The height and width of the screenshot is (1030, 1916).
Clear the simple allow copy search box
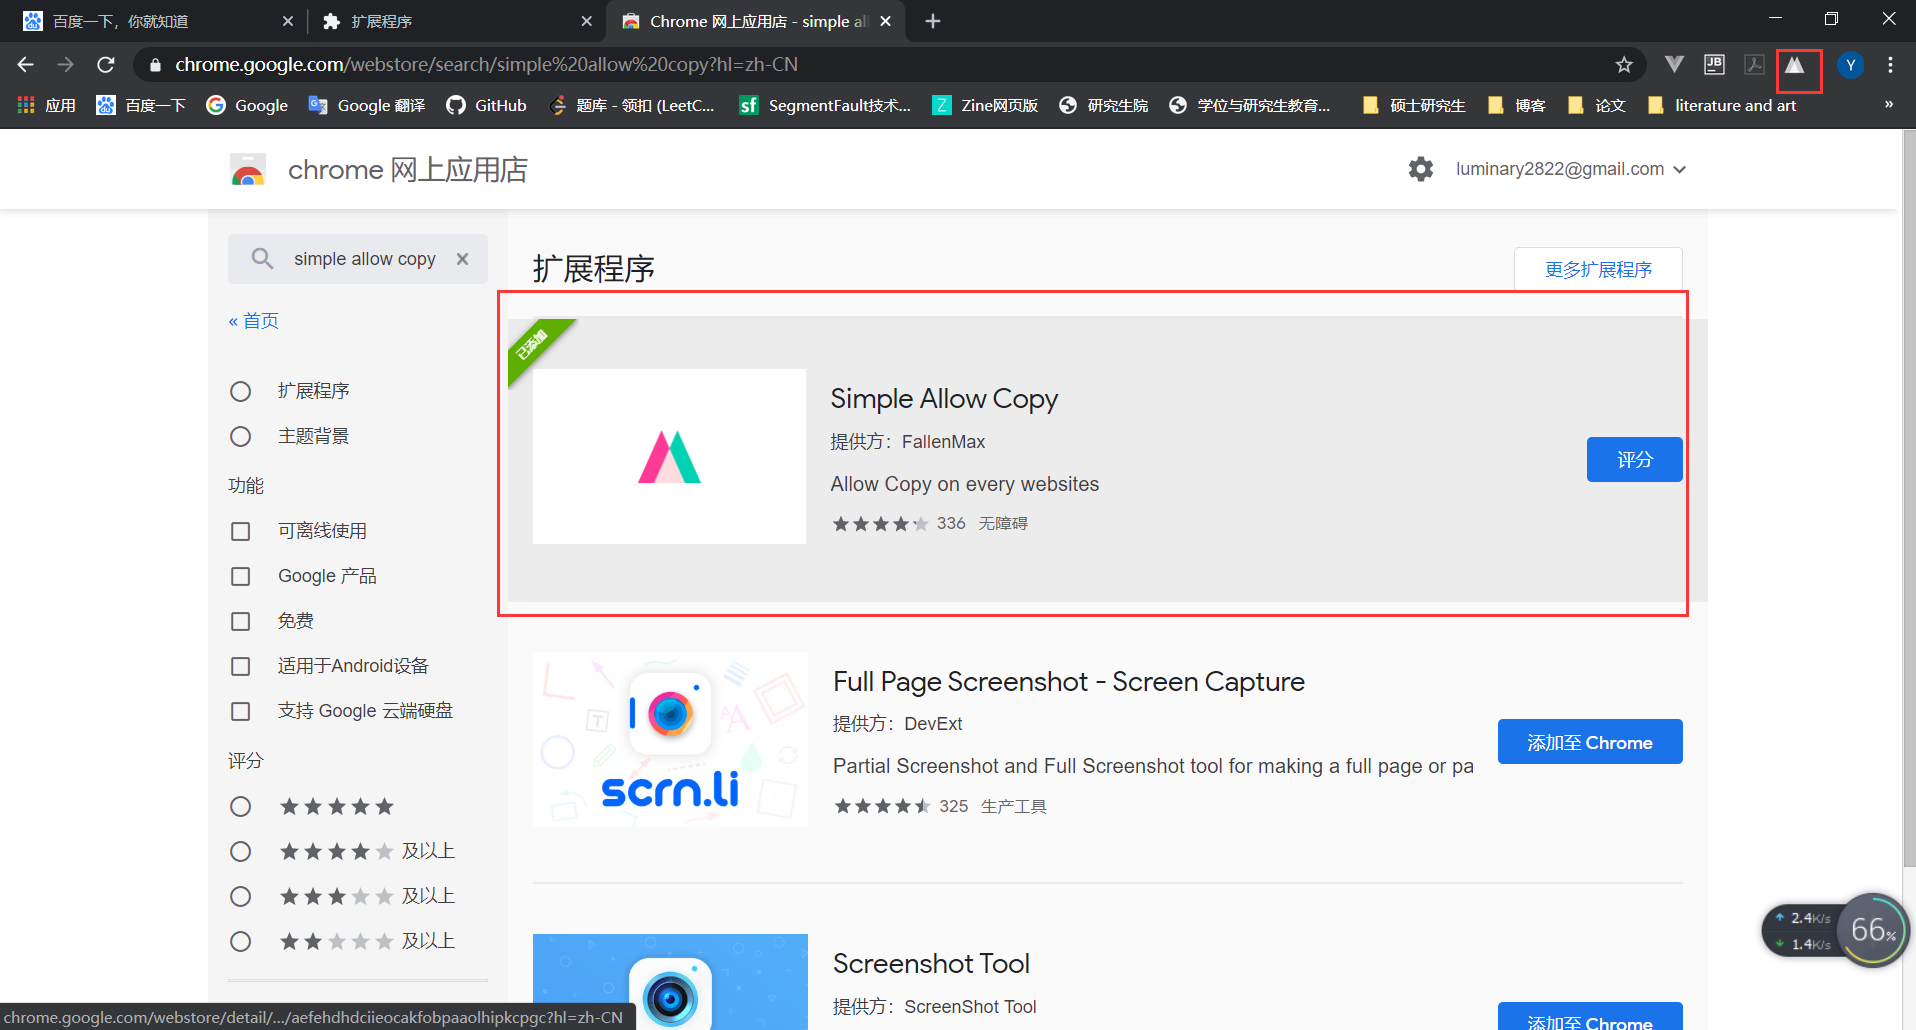pos(462,259)
